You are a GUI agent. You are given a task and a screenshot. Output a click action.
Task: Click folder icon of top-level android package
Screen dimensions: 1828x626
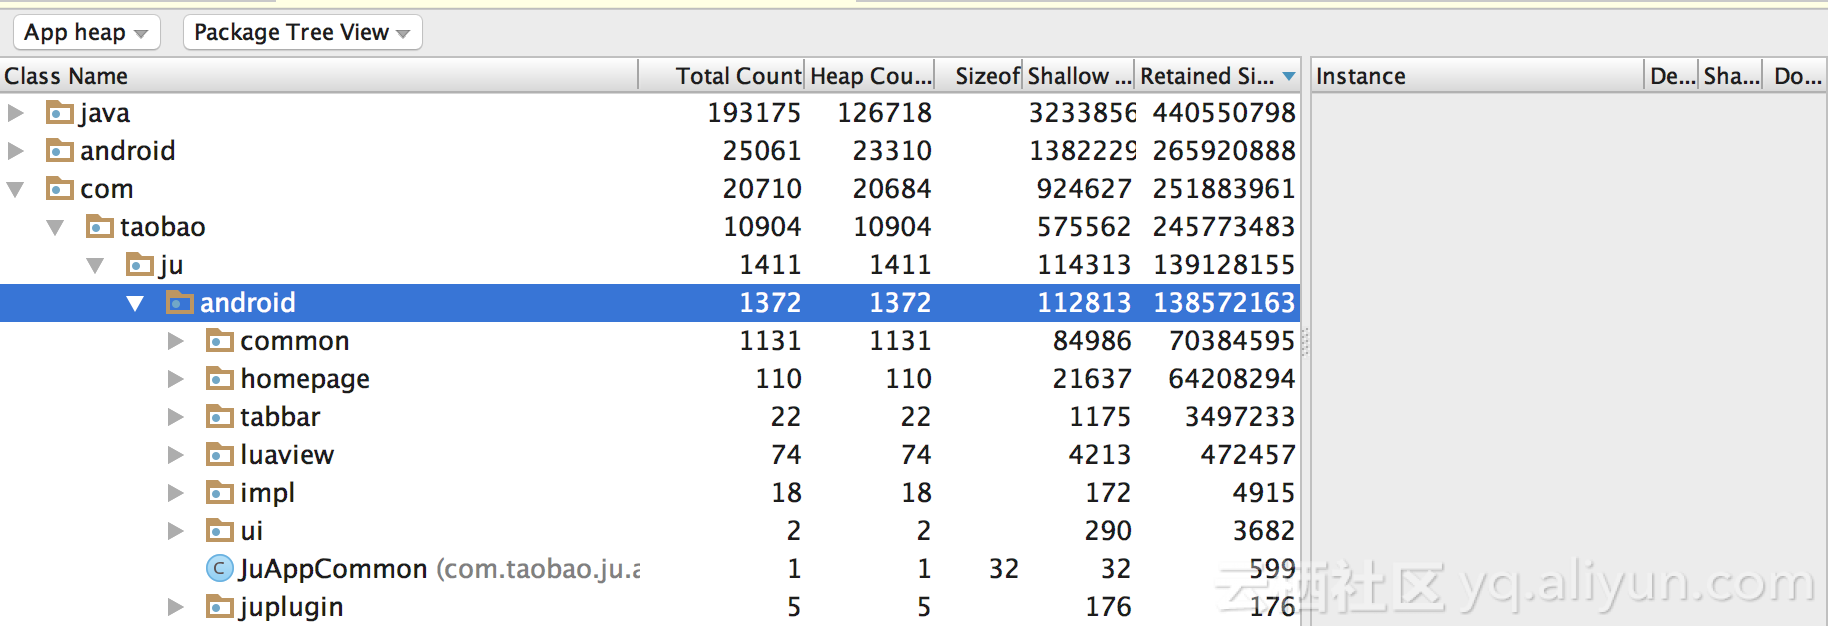(x=60, y=151)
